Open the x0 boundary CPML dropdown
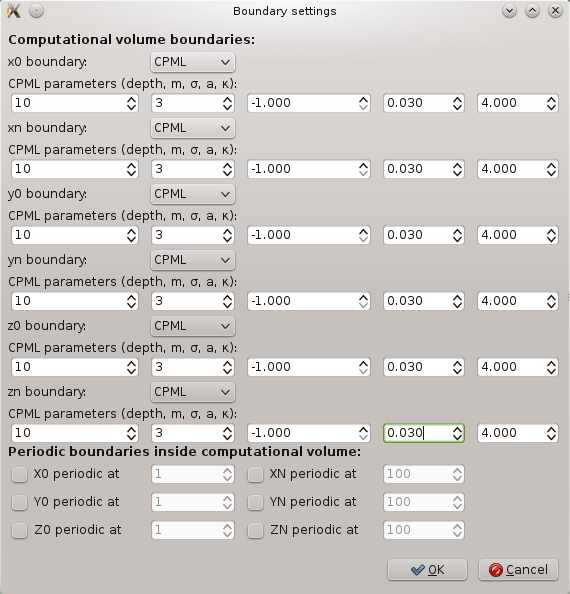This screenshot has height=594, width=570. pos(193,62)
